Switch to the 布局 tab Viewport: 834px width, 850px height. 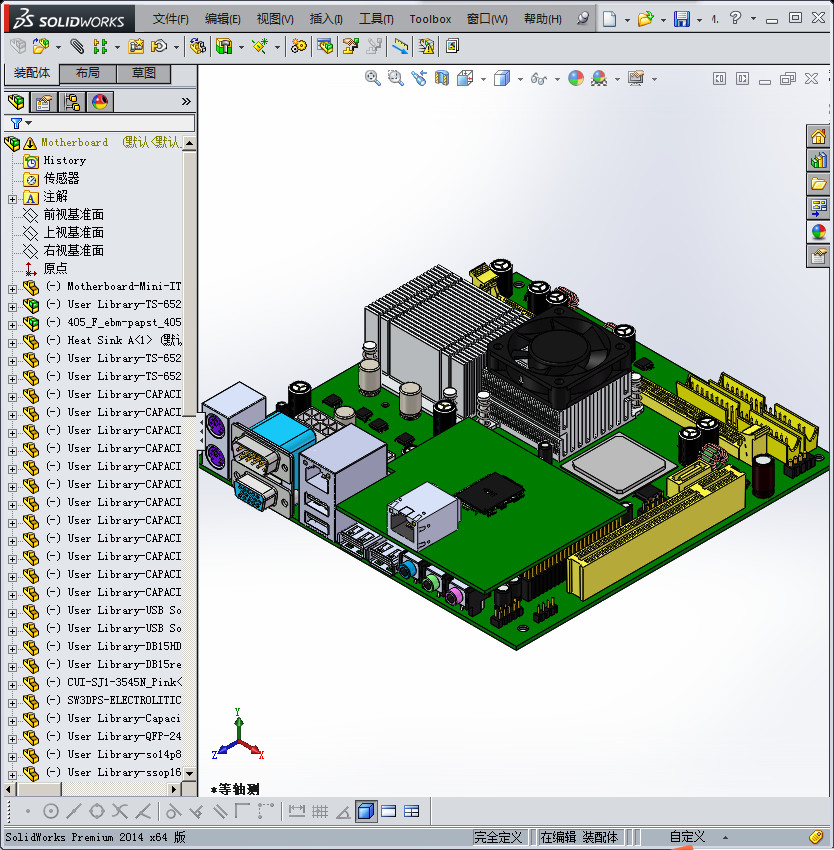pos(87,74)
